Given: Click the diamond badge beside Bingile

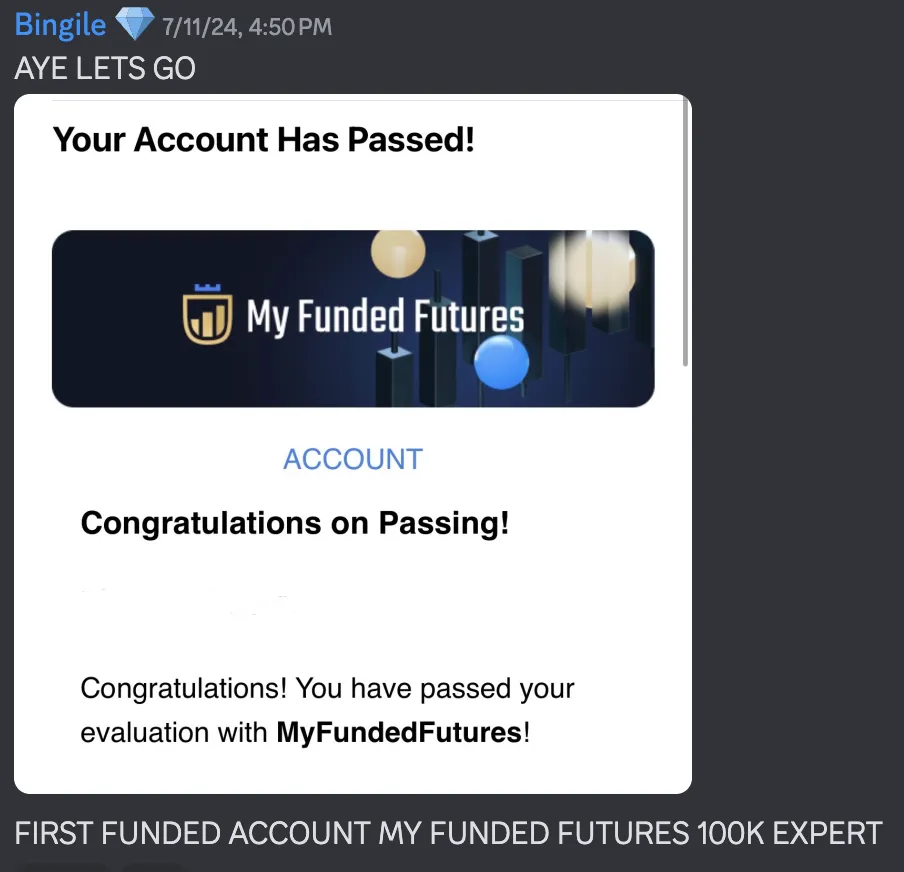Looking at the screenshot, I should coord(134,24).
